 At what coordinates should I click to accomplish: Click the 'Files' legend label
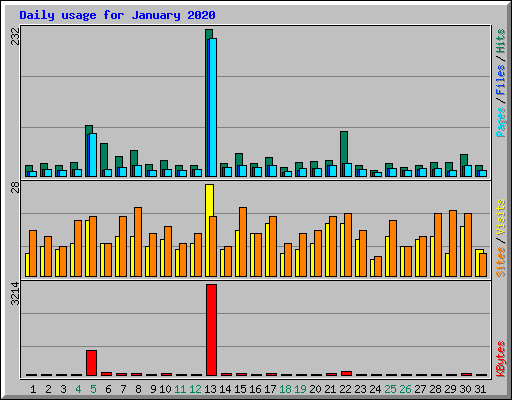click(x=500, y=79)
